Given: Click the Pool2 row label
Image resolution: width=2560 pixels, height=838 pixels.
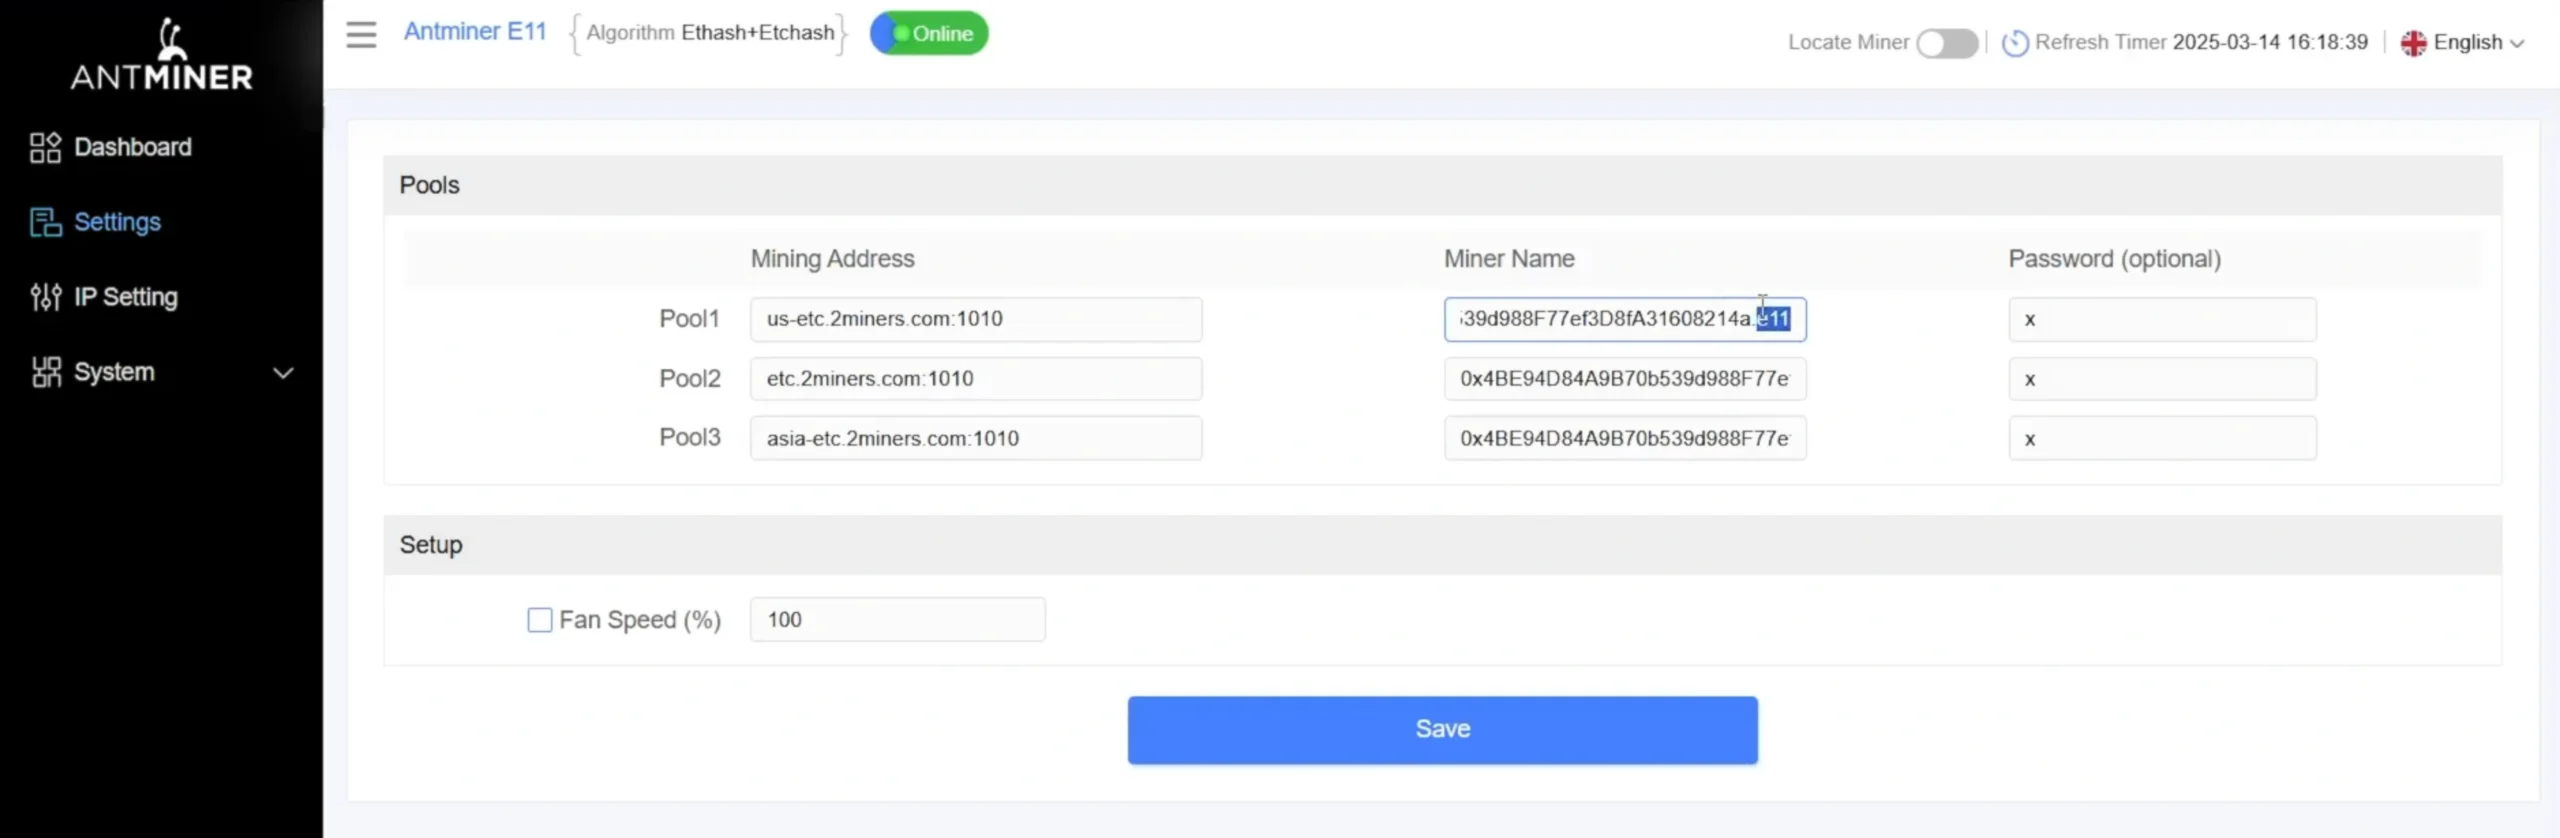Looking at the screenshot, I should tap(689, 379).
